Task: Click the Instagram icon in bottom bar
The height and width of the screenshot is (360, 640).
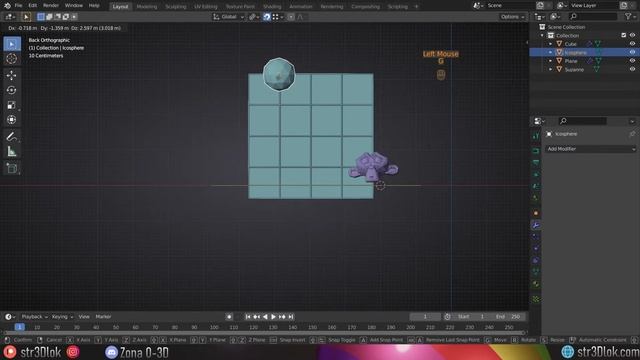Action: 73,352
